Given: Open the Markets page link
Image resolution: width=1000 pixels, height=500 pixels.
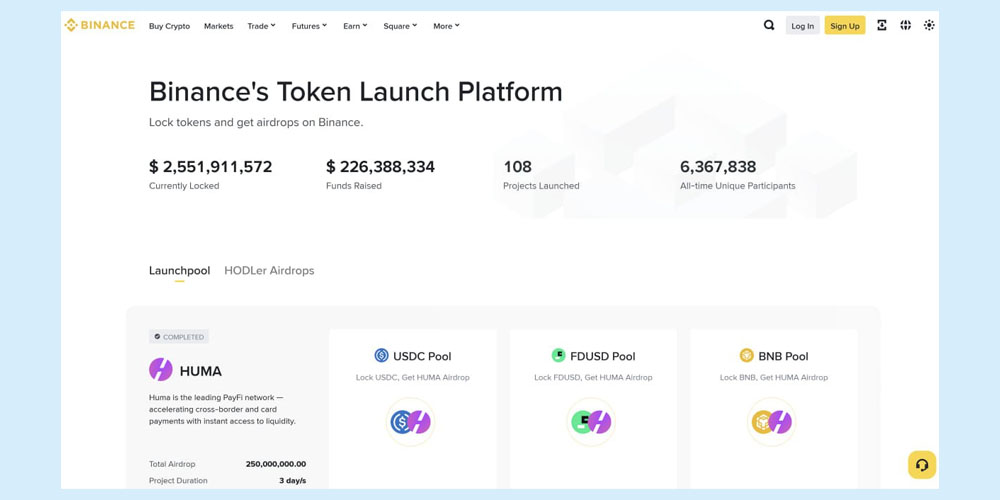Looking at the screenshot, I should click(218, 26).
